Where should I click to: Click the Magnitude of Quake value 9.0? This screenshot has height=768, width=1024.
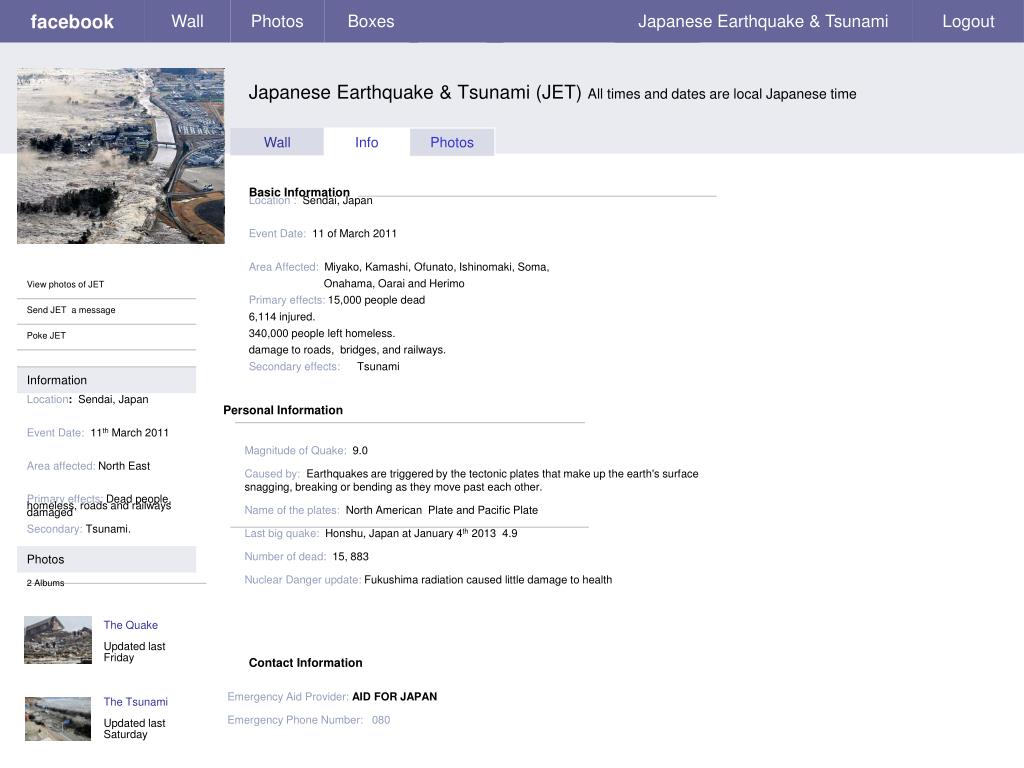[360, 451]
